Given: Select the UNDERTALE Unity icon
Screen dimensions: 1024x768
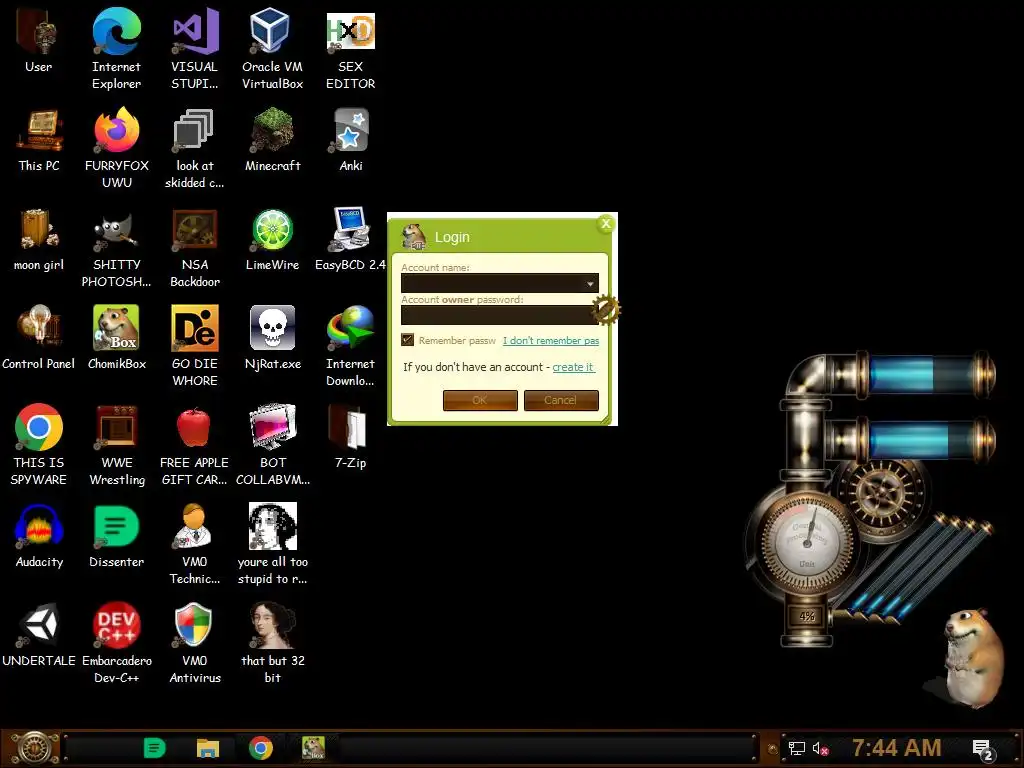Looking at the screenshot, I should (x=39, y=635).
